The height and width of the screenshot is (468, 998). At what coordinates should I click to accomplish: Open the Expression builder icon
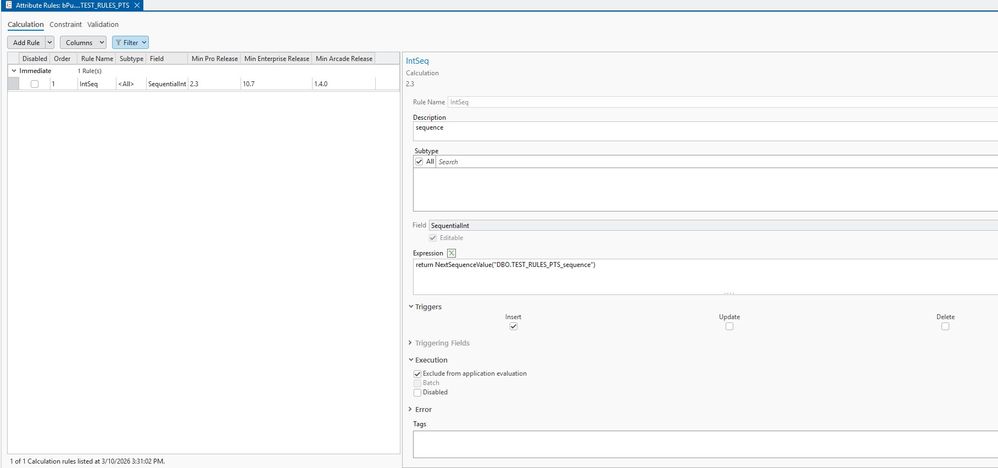click(x=451, y=253)
